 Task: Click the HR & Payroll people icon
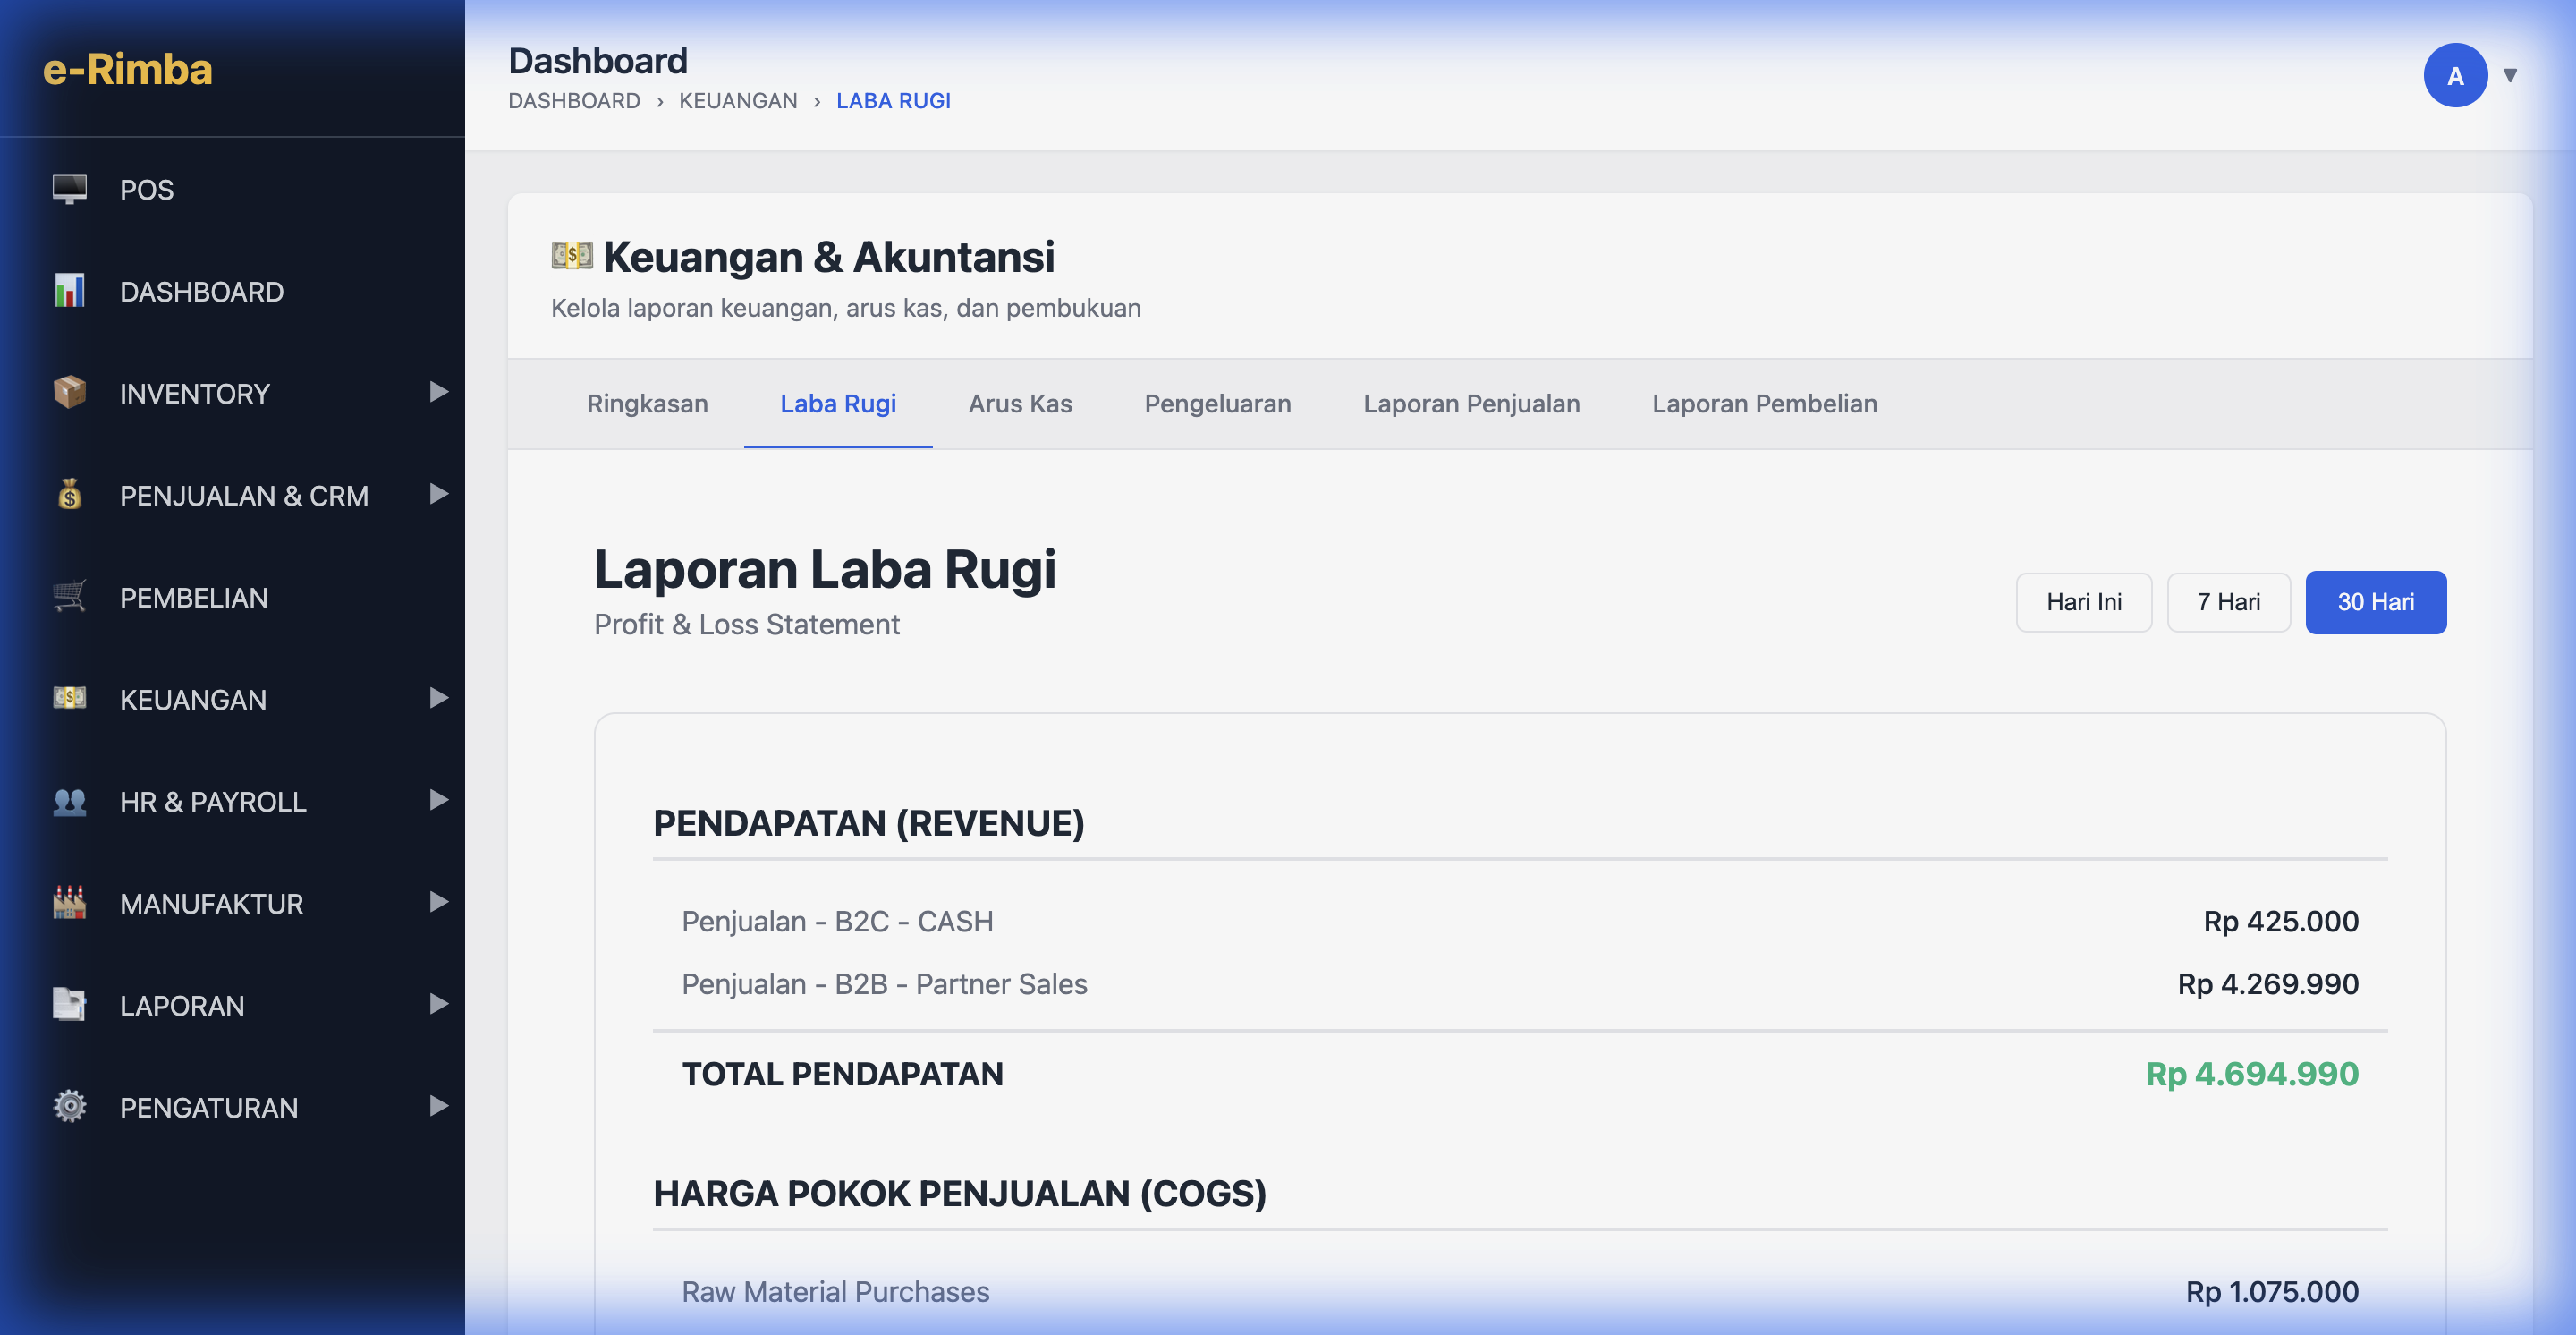pyautogui.click(x=69, y=801)
